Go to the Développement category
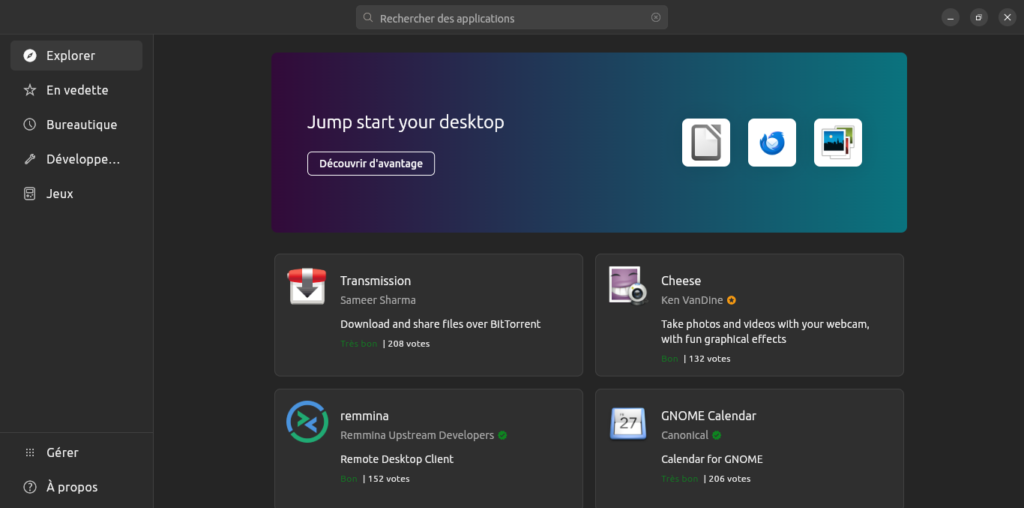 [x=76, y=159]
